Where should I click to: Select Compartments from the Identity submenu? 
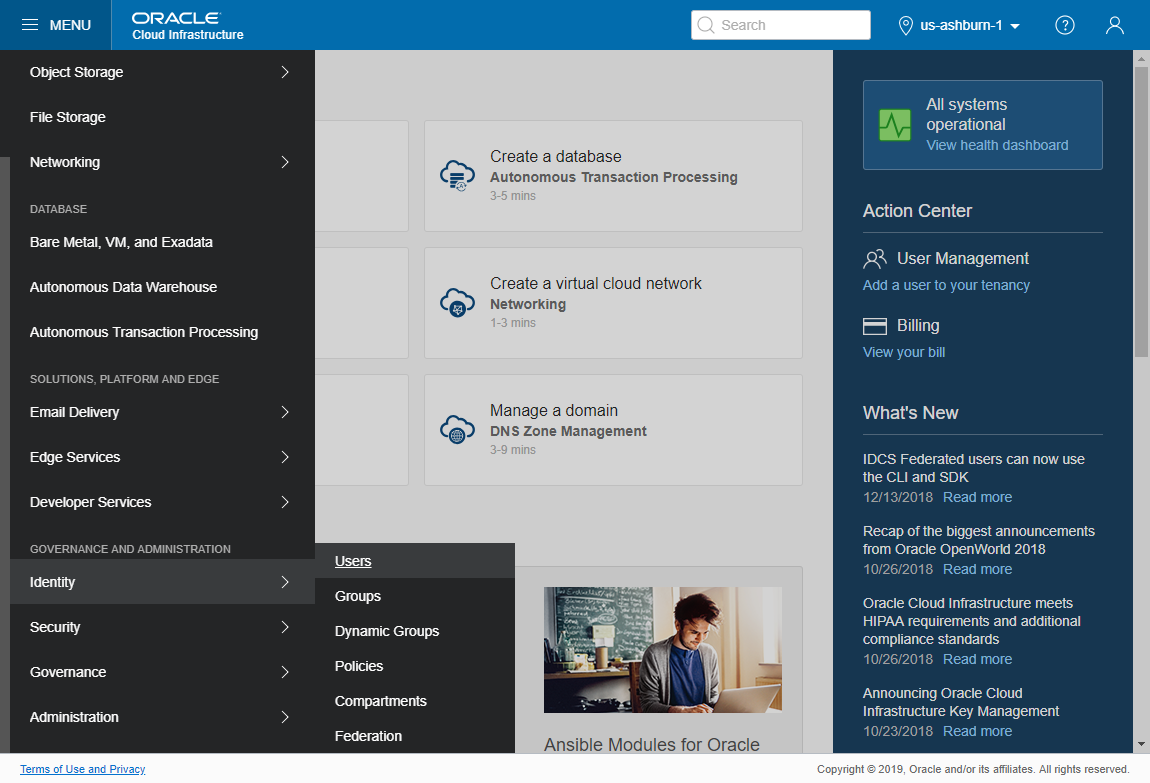pyautogui.click(x=382, y=700)
